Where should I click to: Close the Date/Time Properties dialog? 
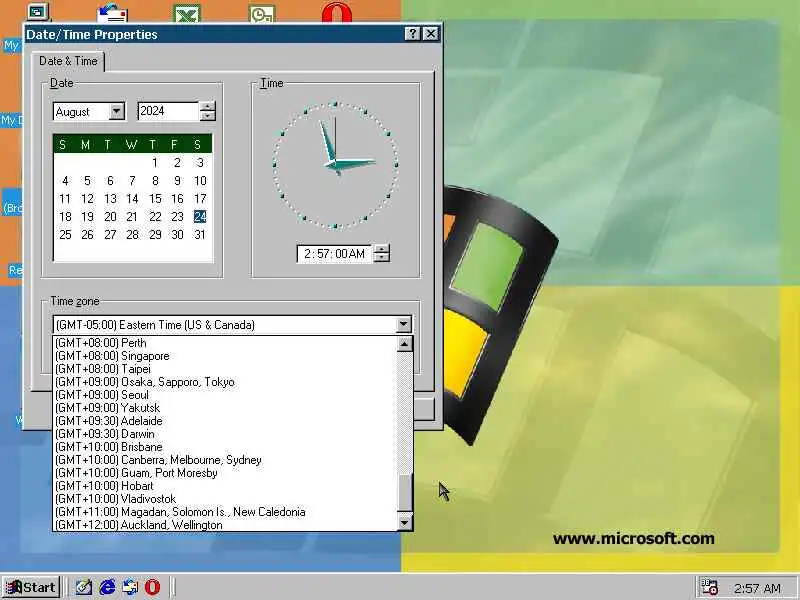pos(431,34)
